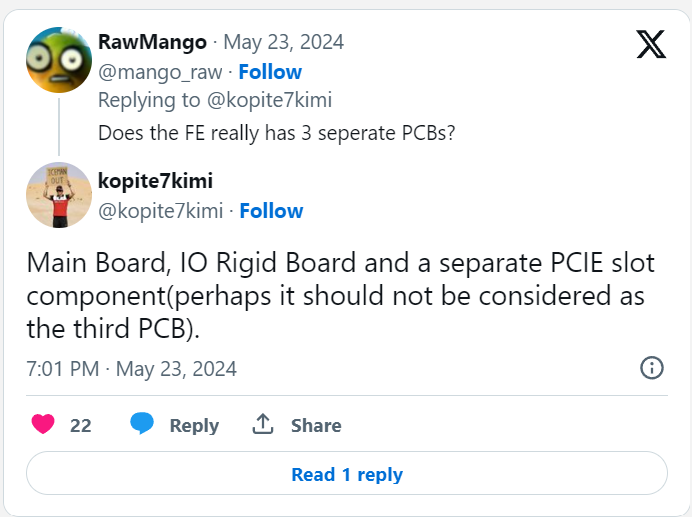Click the 'Does the FE really has 3 seperate PCBs?' tweet text
This screenshot has width=692, height=517.
[276, 133]
